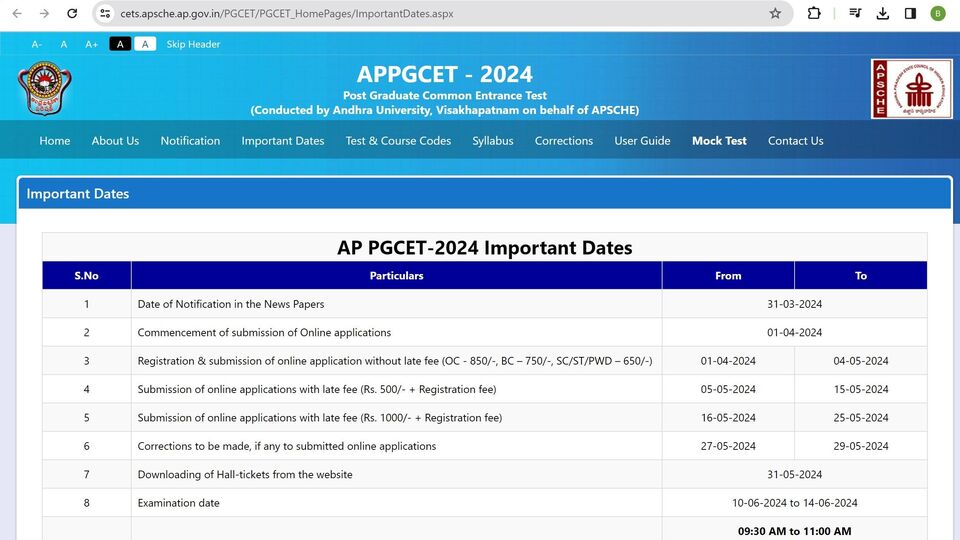The height and width of the screenshot is (540, 960).
Task: Switch to black contrast theme swatch
Action: (120, 44)
